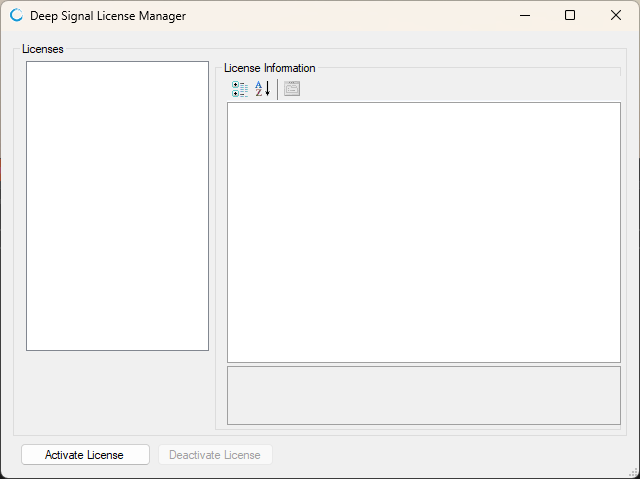Maximize the License Manager window
Image resolution: width=640 pixels, height=479 pixels.
570,16
